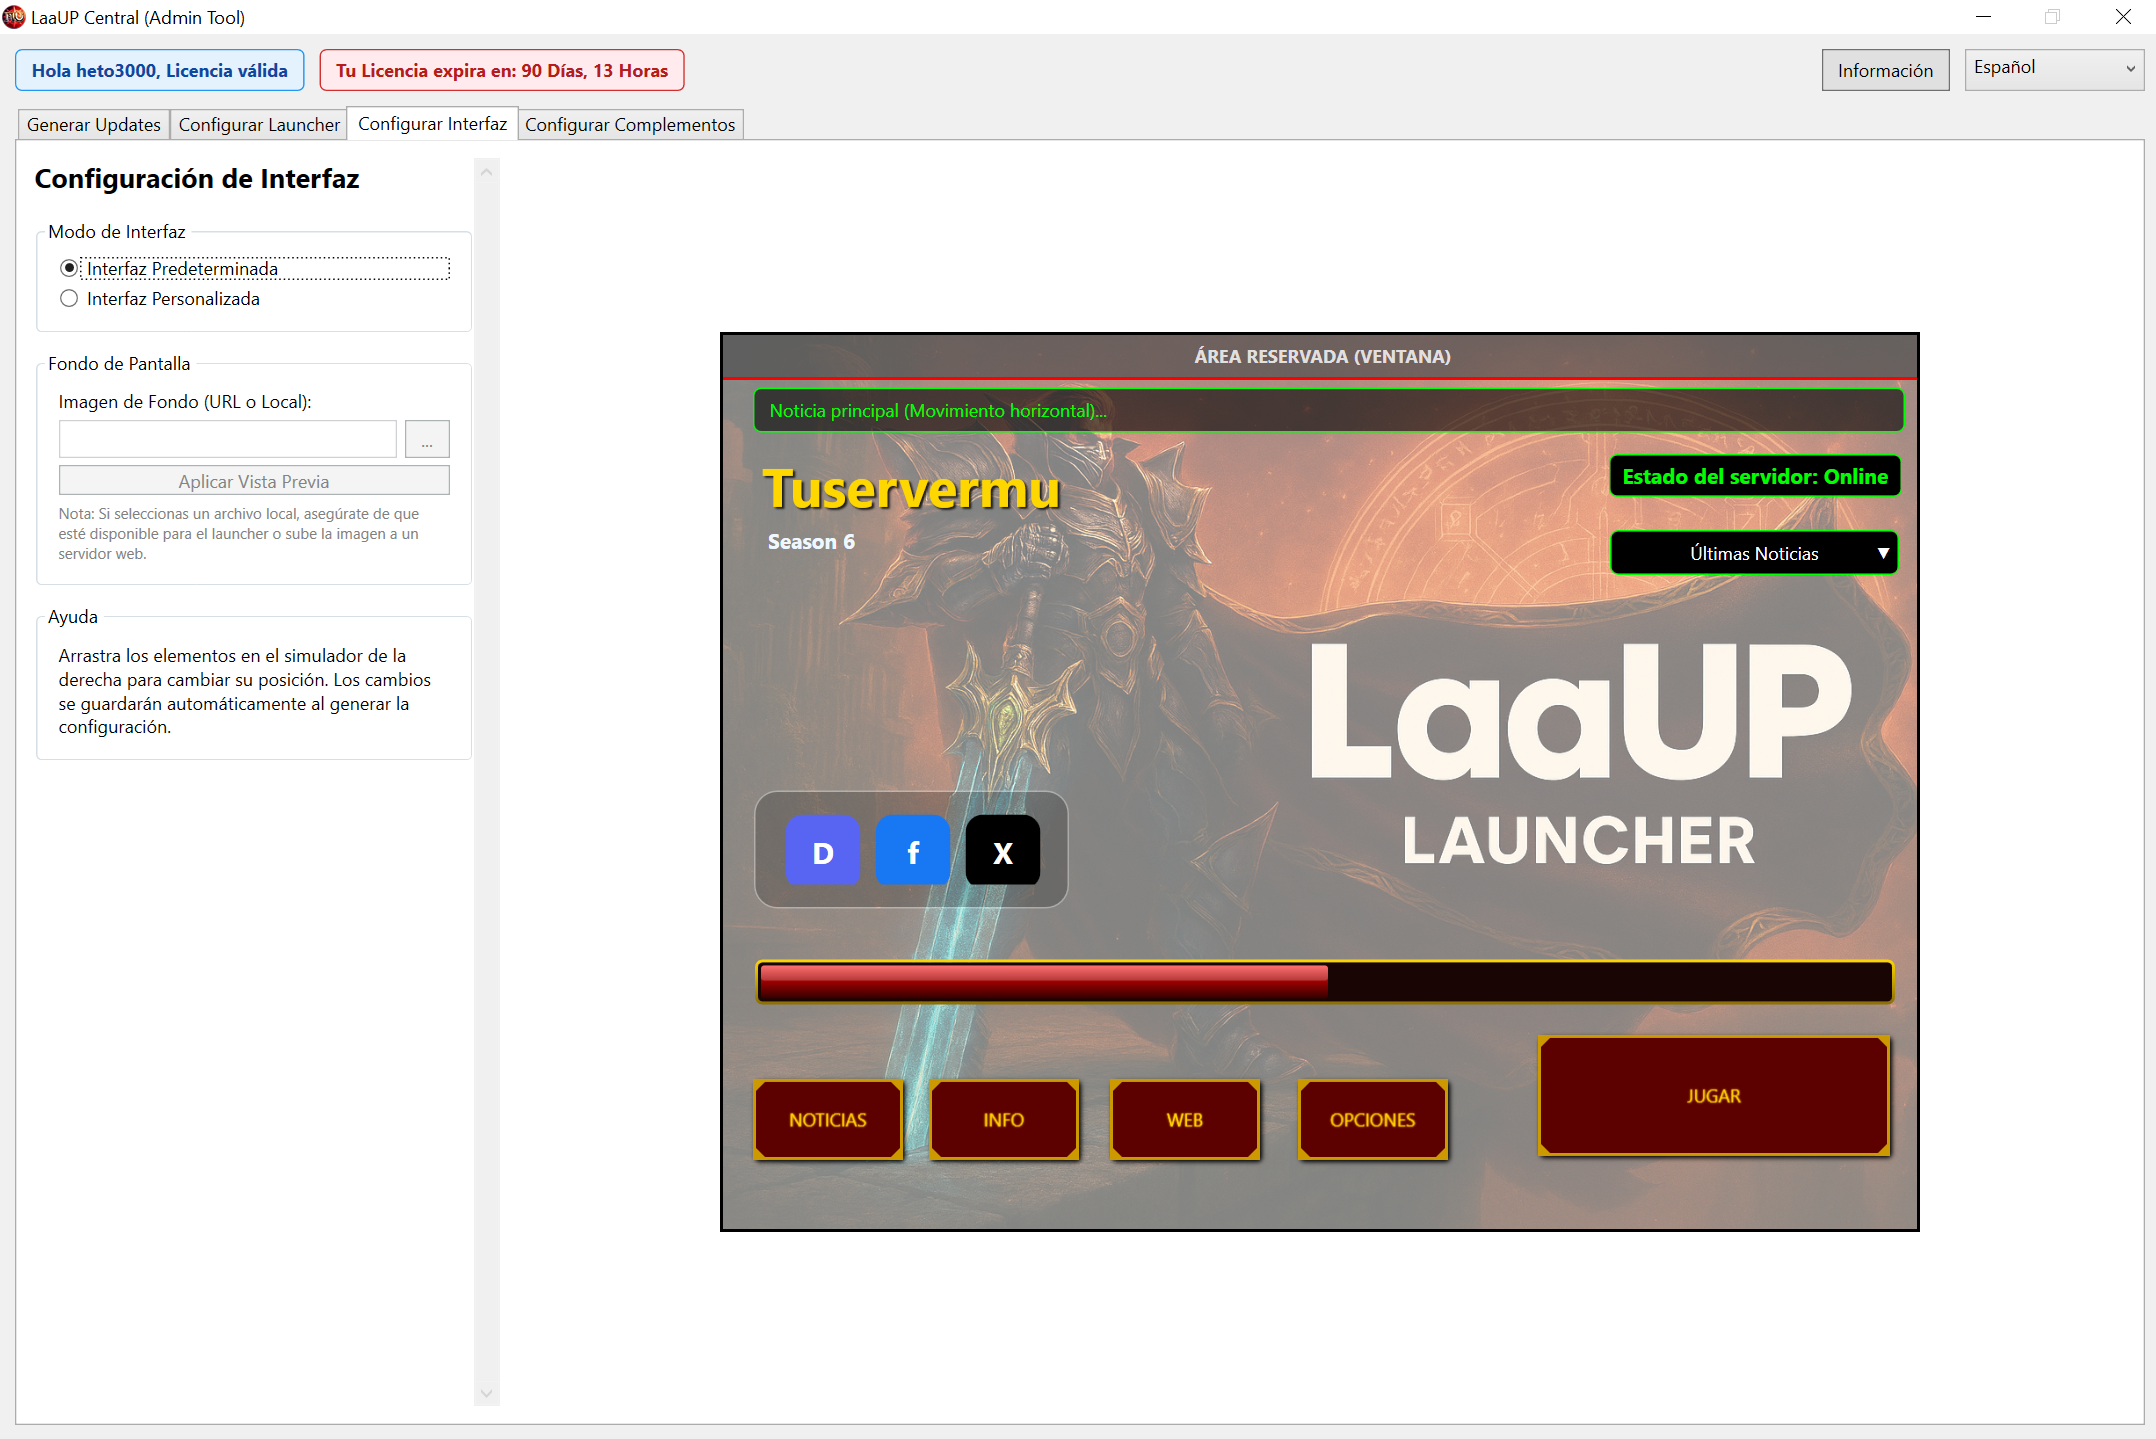Click the red progress bar in simulator
This screenshot has height=1439, width=2156.
1324,981
